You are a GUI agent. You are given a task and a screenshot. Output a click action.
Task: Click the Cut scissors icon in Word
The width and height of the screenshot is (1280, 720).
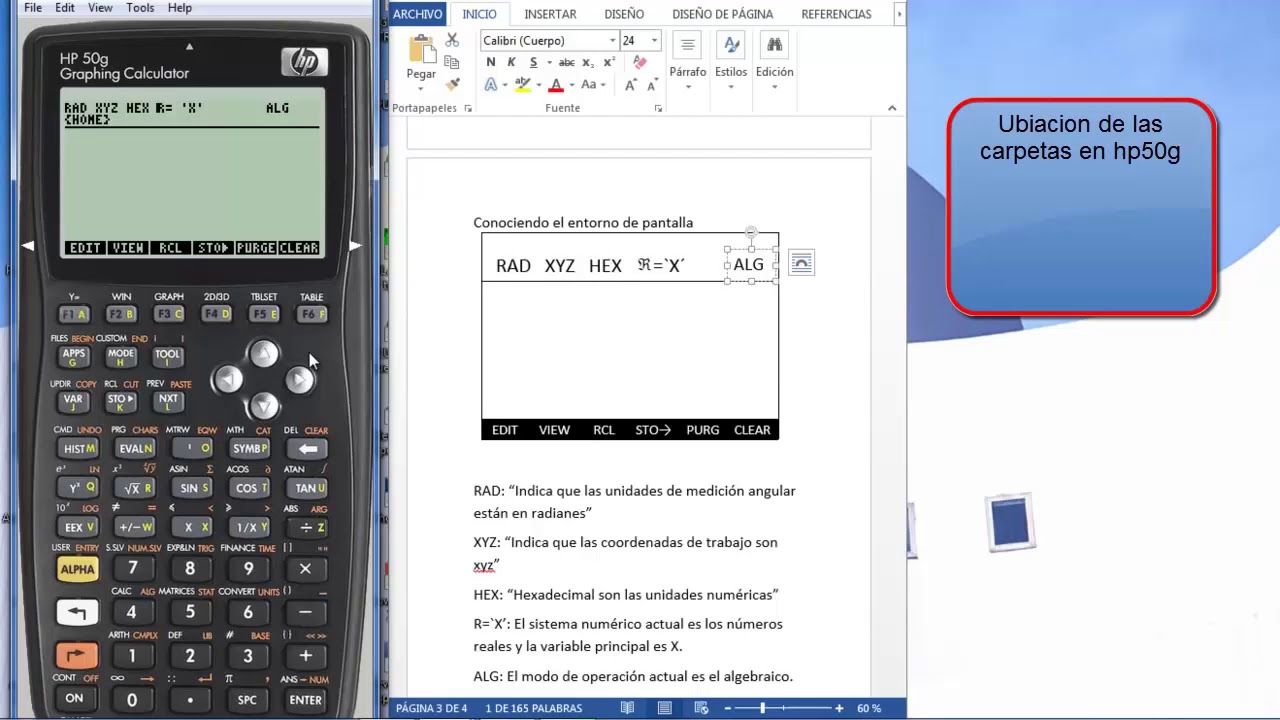(452, 40)
